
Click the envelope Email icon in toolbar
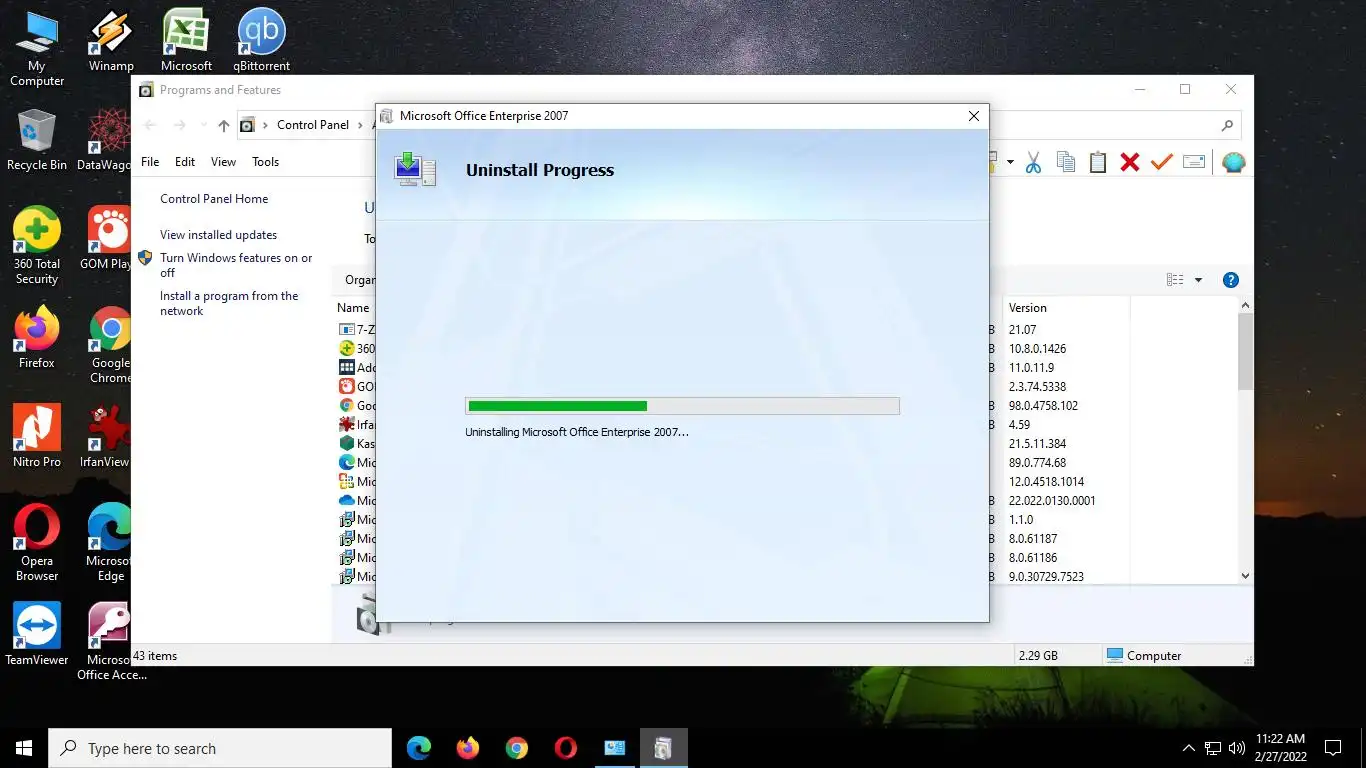[x=1194, y=162]
